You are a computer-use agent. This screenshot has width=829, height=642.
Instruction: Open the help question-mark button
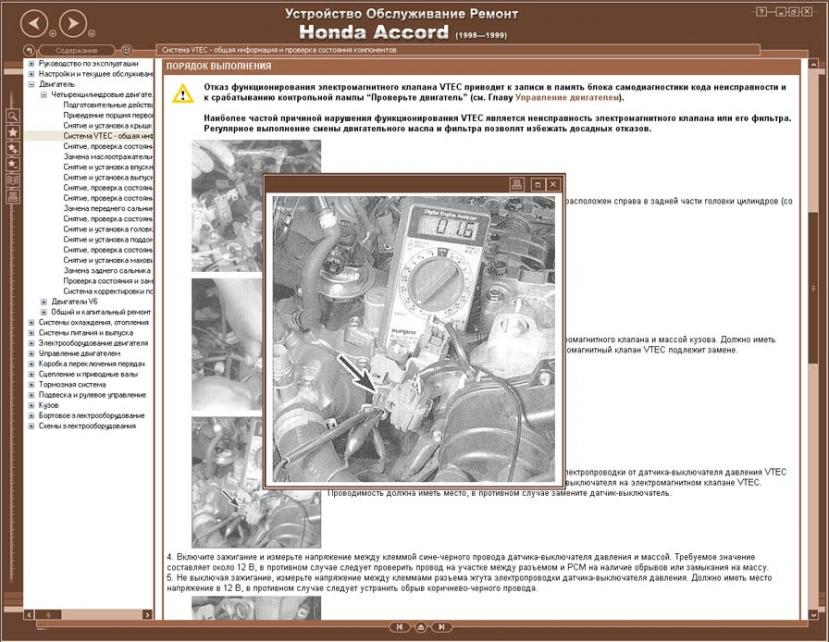click(x=761, y=12)
